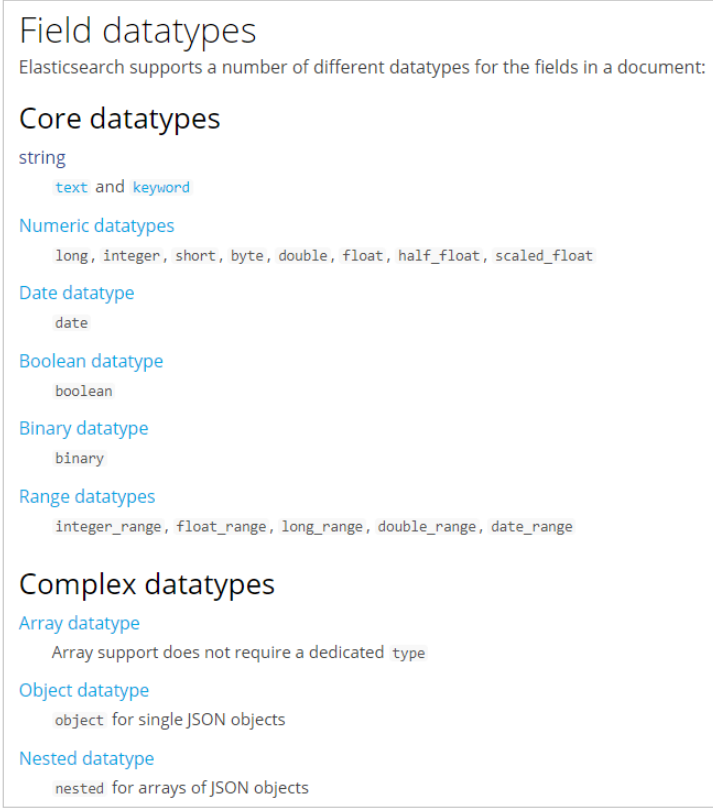Open the Array datatype link

pyautogui.click(x=79, y=623)
